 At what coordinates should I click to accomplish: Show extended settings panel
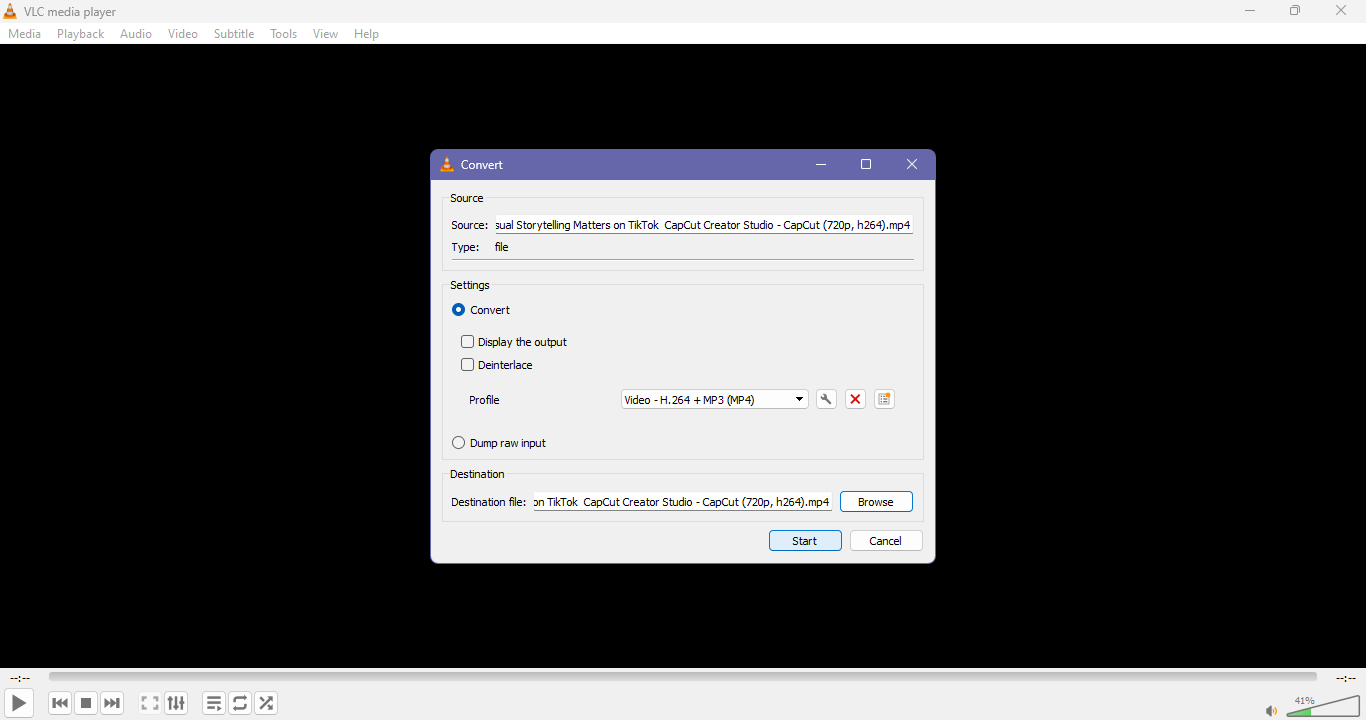(176, 703)
